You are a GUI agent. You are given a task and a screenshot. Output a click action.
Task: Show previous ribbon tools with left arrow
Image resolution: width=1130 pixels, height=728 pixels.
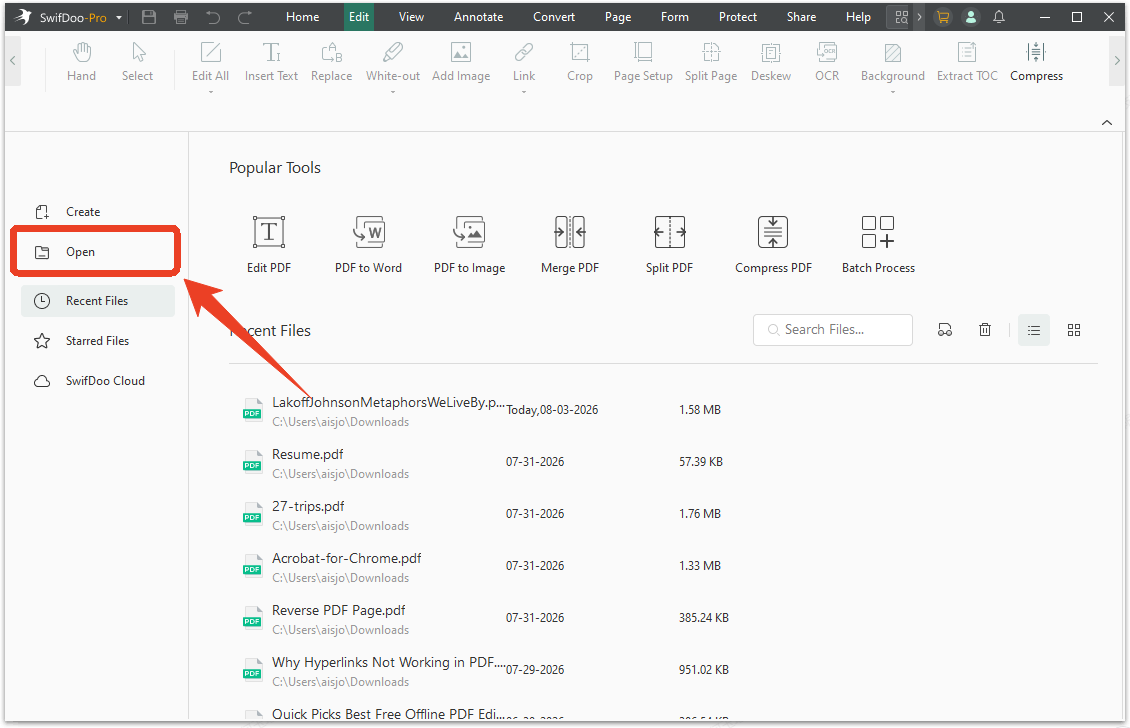[x=12, y=61]
